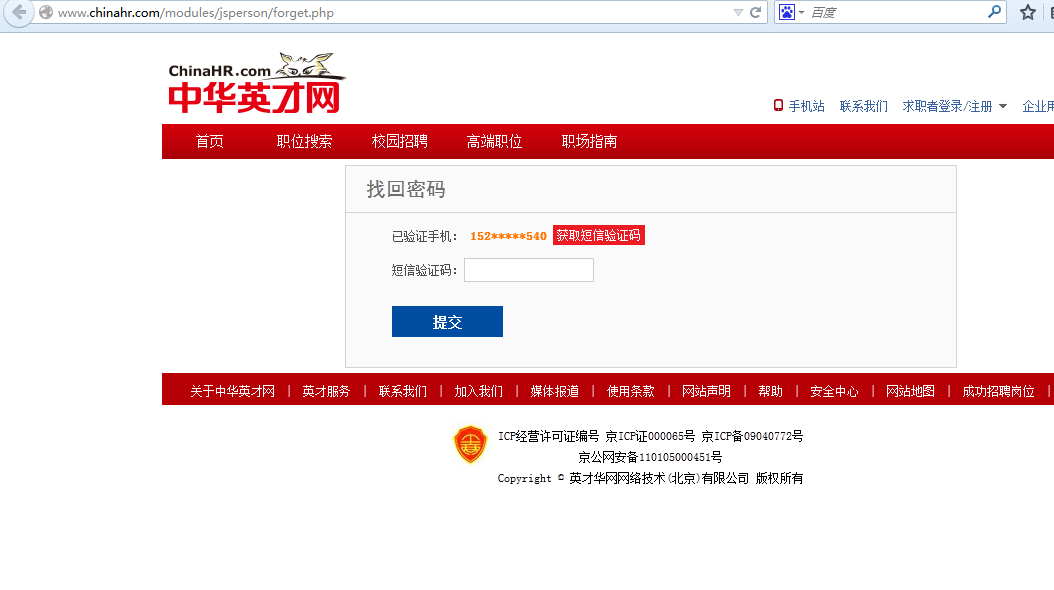The image size is (1054, 590).
Task: Open the 安全中心 footer link
Action: pos(834,391)
